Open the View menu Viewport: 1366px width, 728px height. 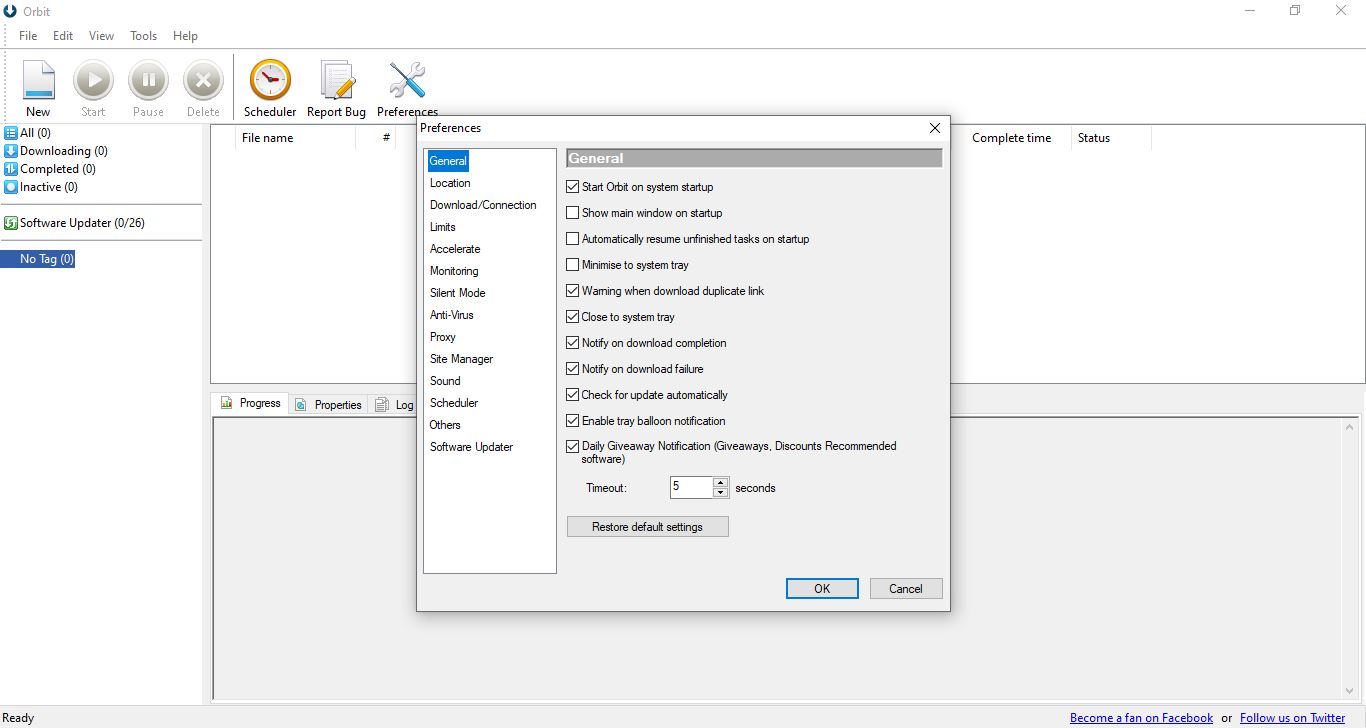click(101, 35)
